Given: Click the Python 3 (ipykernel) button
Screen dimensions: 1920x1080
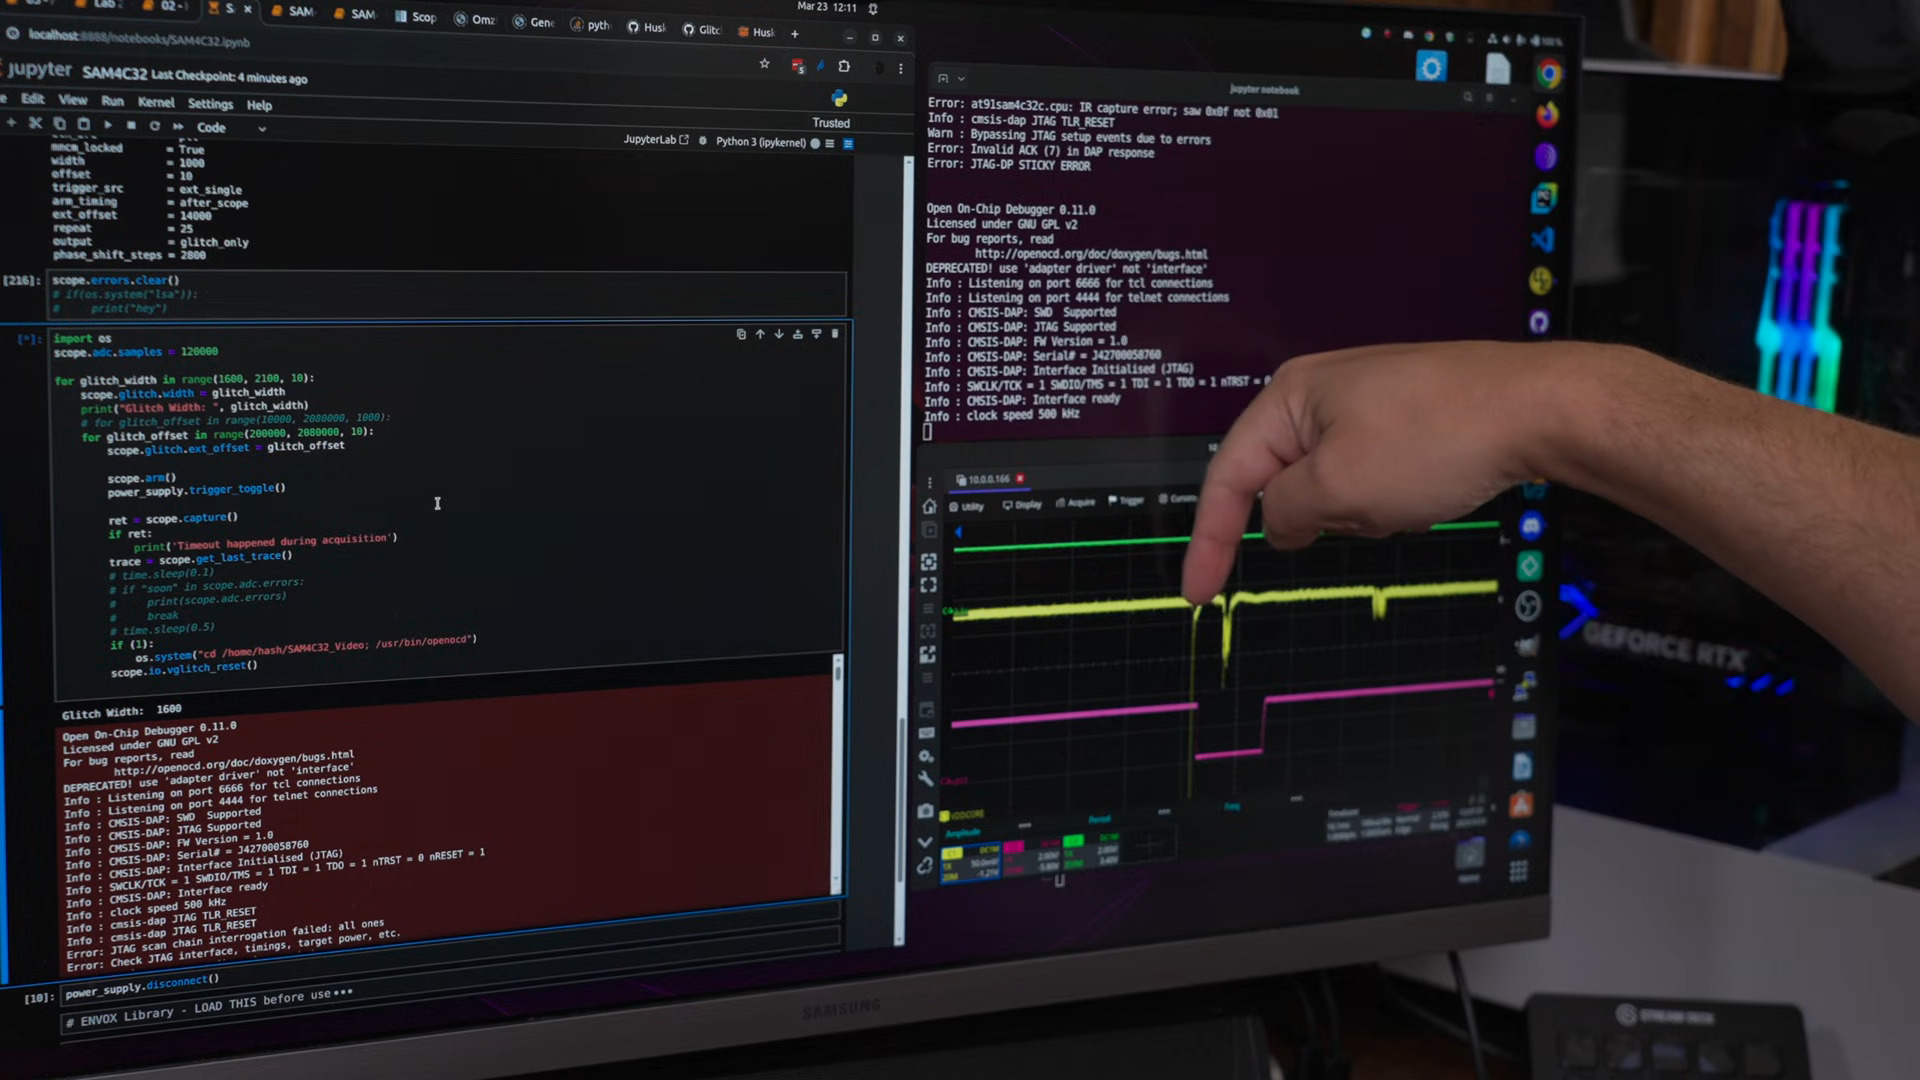Looking at the screenshot, I should click(760, 142).
